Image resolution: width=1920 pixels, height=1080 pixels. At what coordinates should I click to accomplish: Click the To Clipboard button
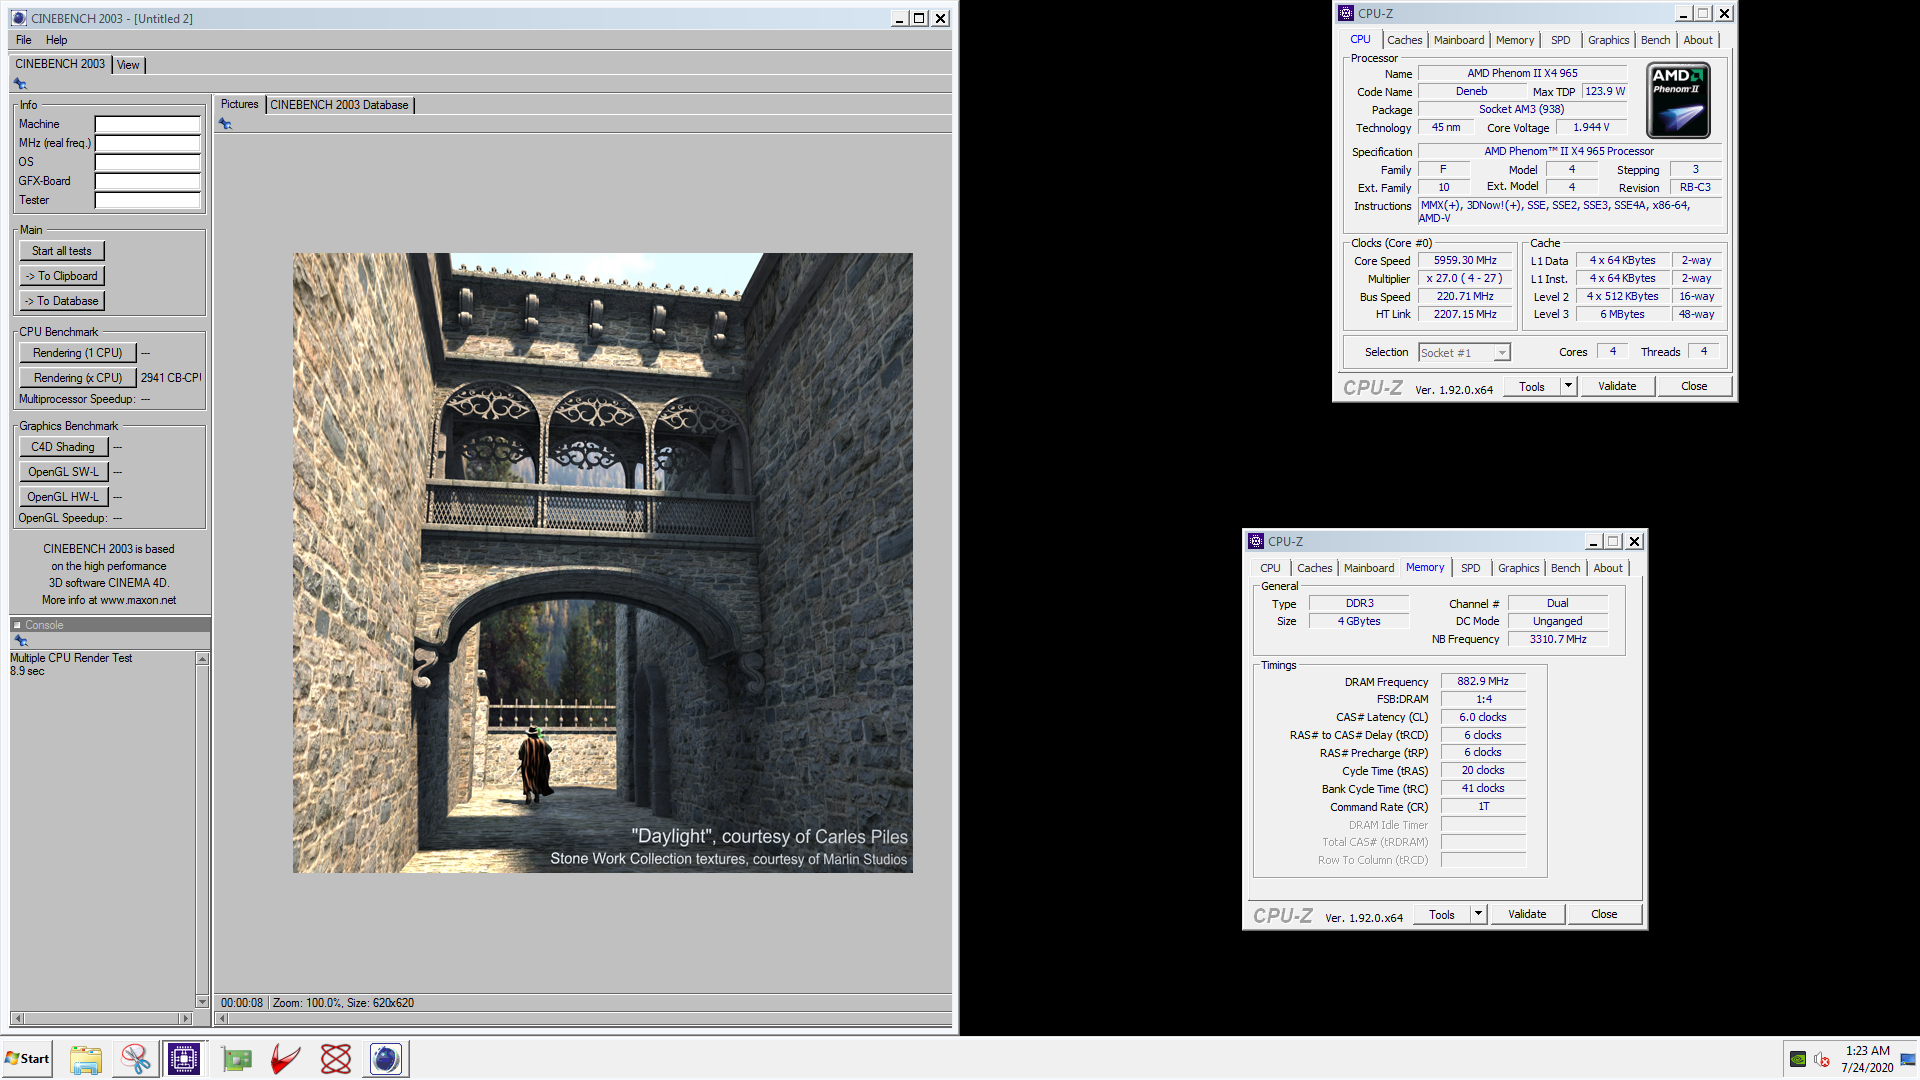(x=62, y=276)
